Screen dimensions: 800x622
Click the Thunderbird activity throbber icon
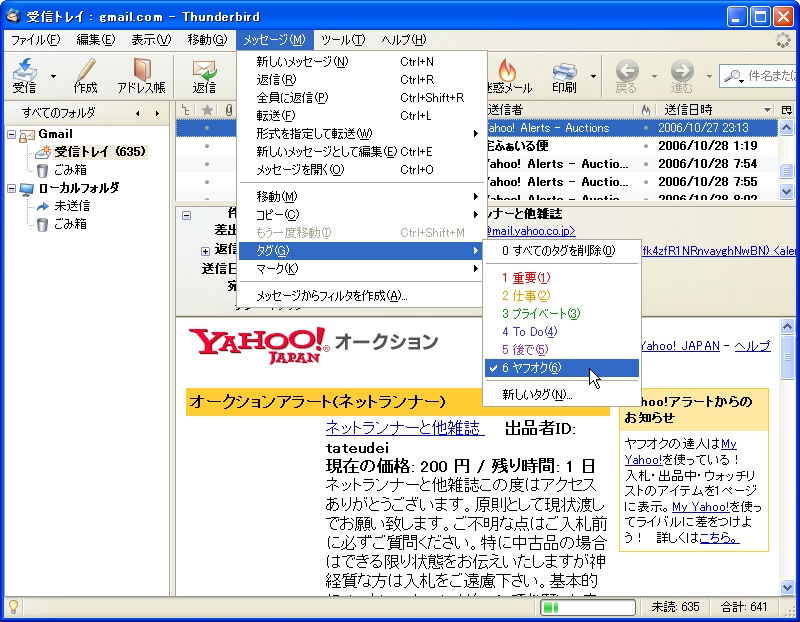(783, 40)
